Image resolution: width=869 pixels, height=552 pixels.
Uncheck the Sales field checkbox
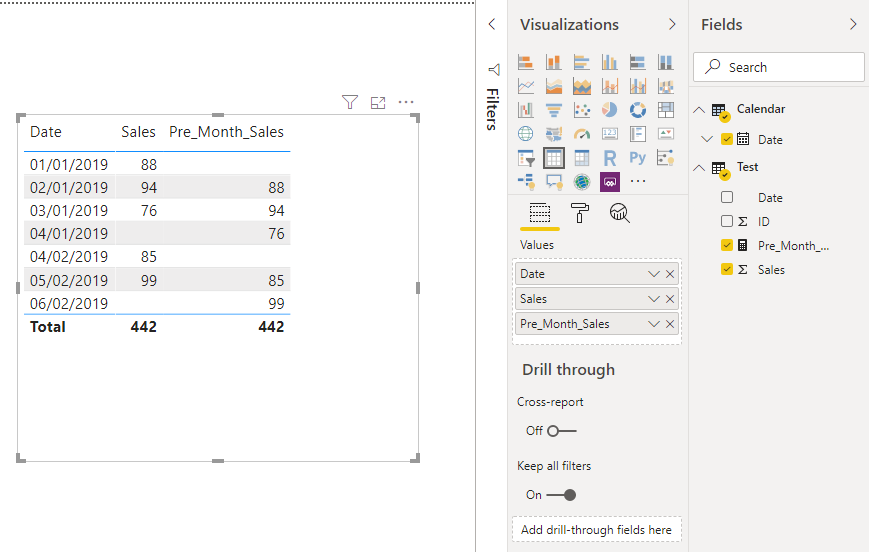click(727, 269)
